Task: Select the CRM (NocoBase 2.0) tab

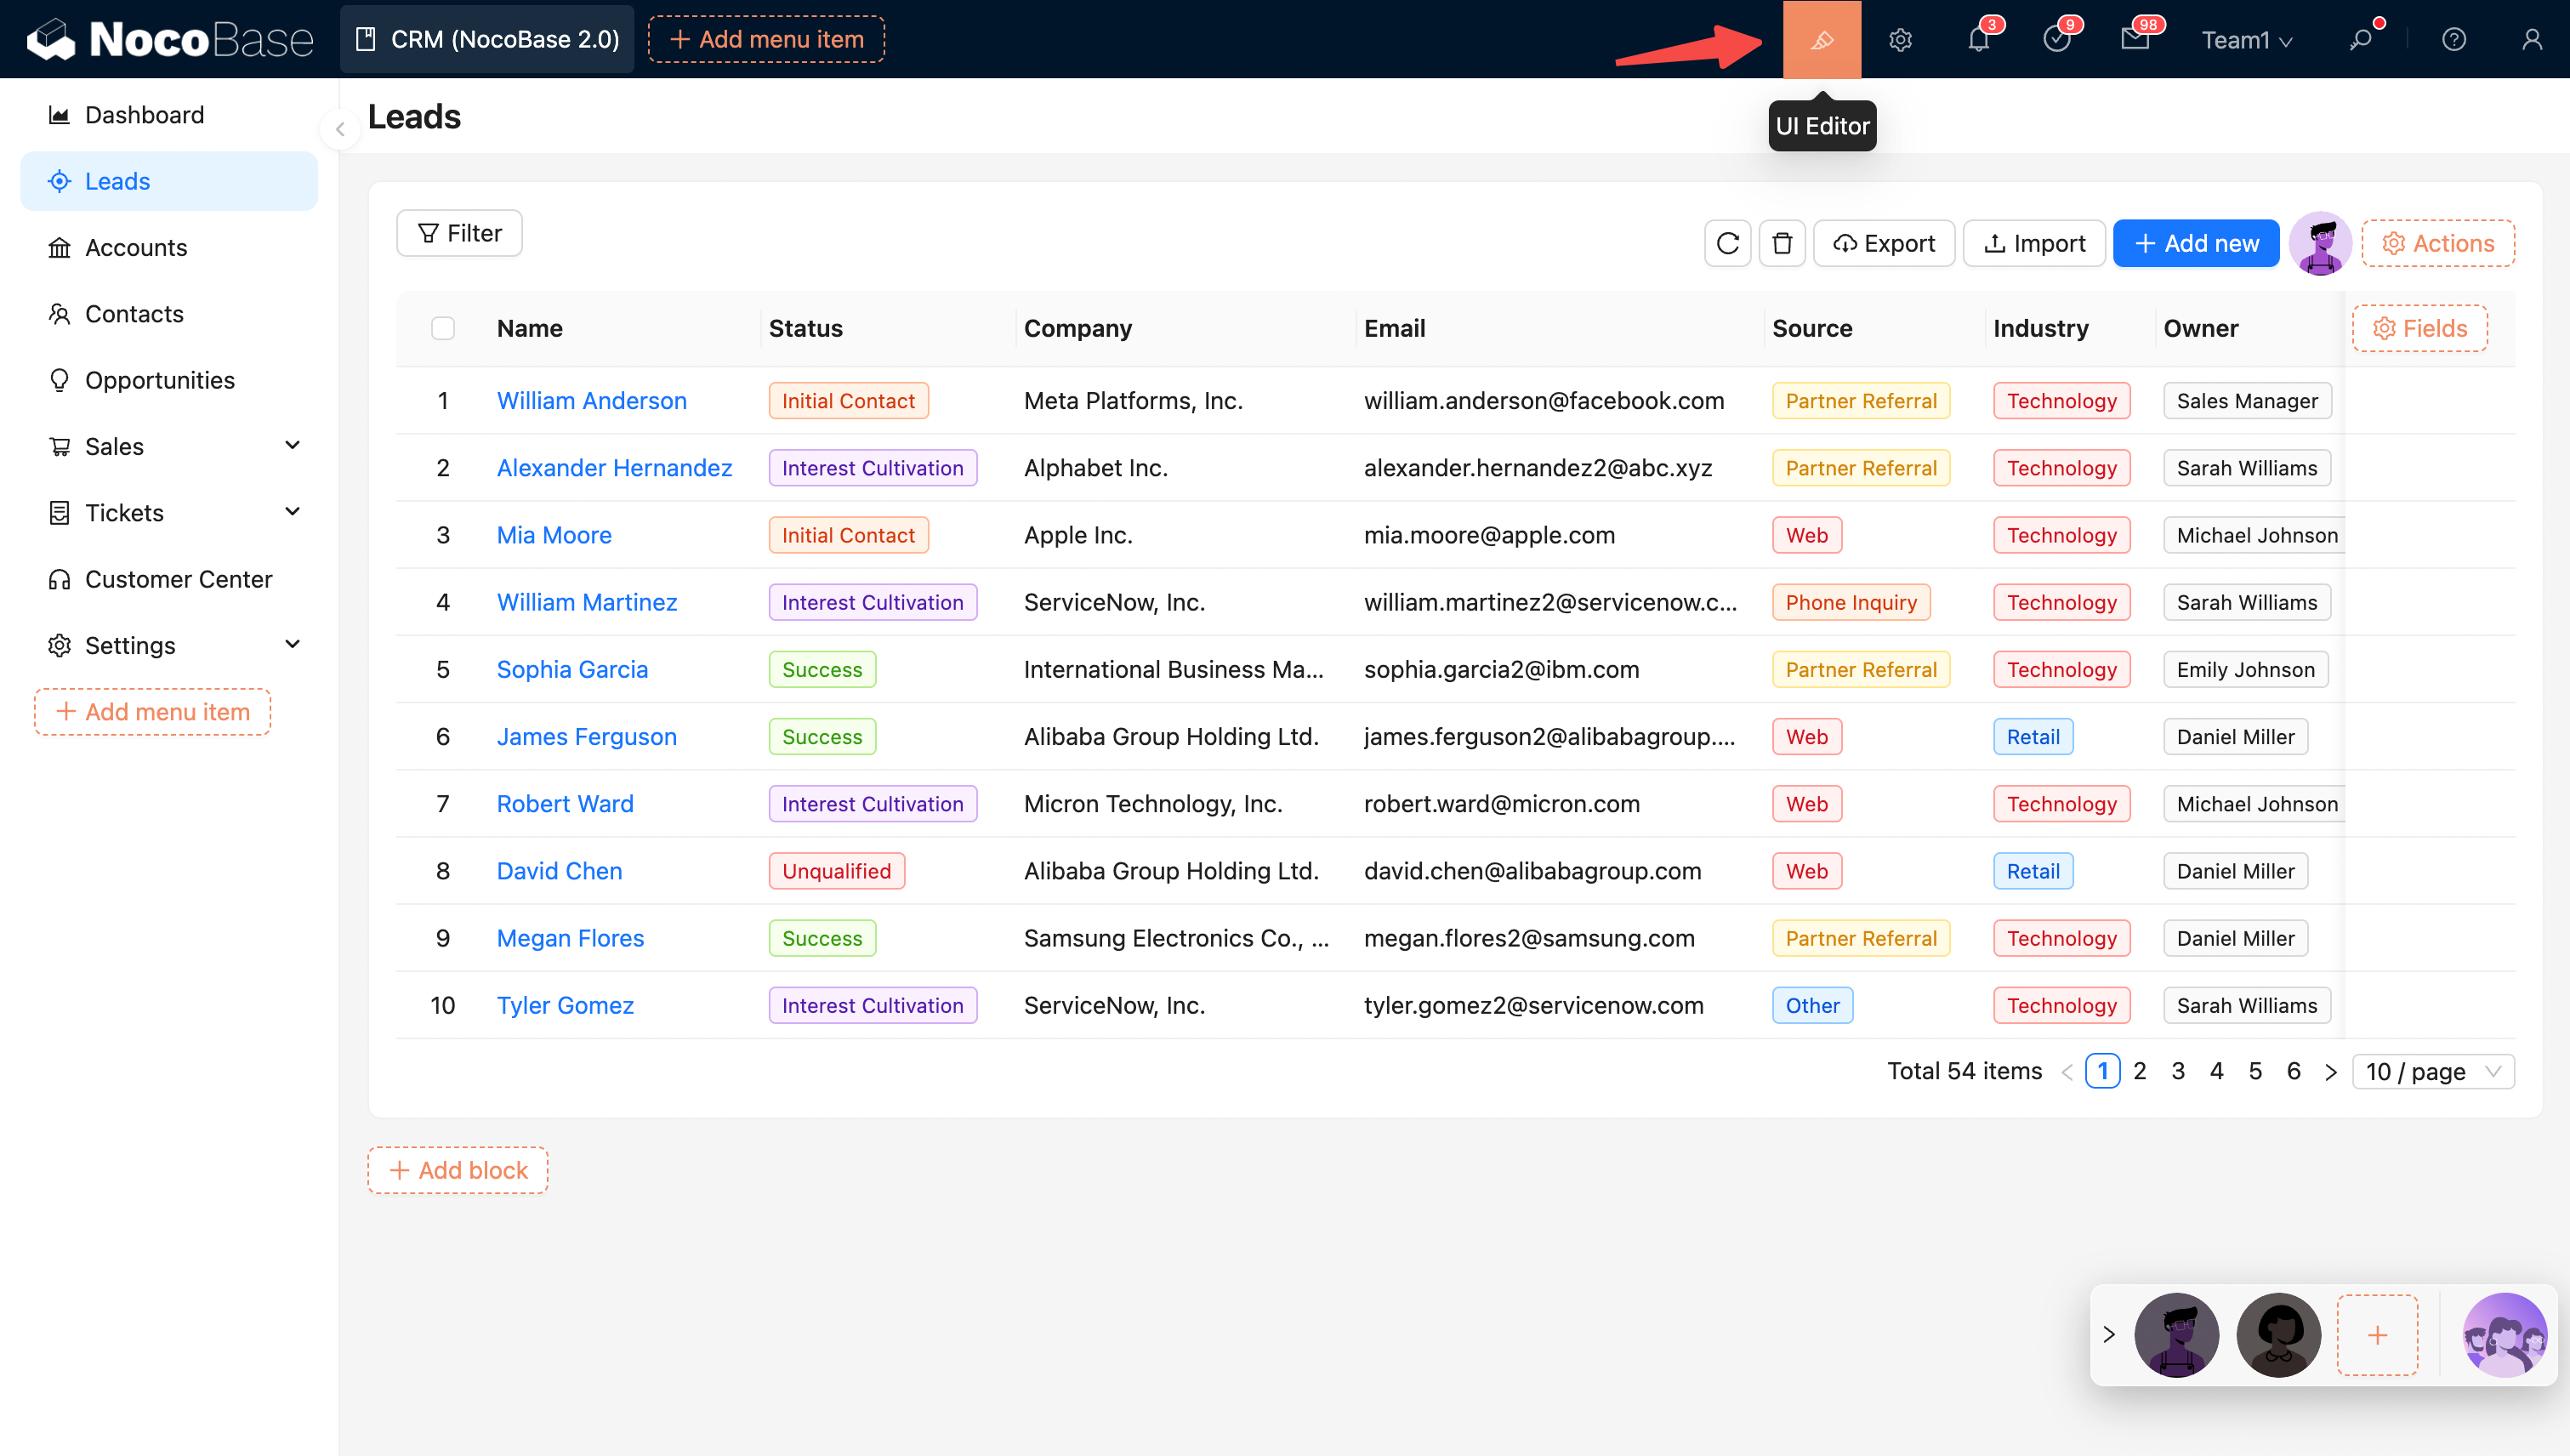Action: (488, 40)
